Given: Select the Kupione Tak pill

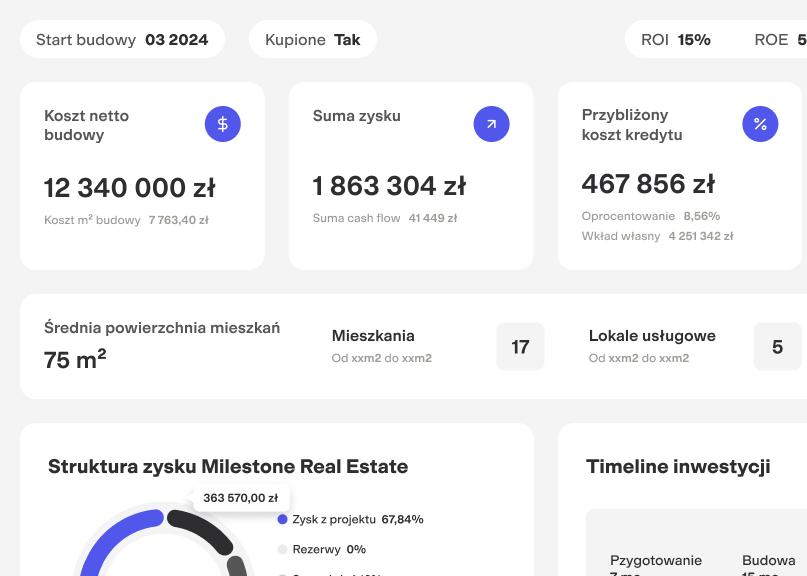Looking at the screenshot, I should point(313,39).
